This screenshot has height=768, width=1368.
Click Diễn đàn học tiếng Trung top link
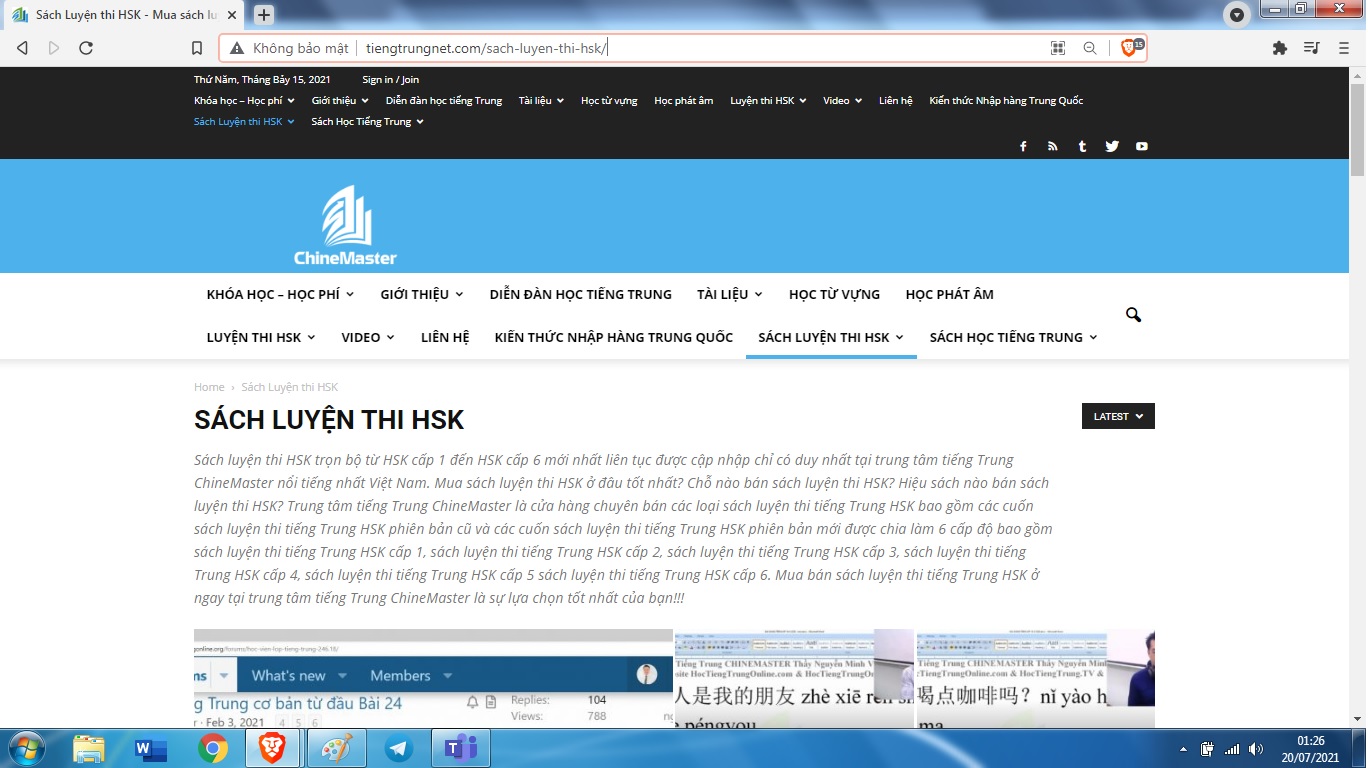(444, 100)
